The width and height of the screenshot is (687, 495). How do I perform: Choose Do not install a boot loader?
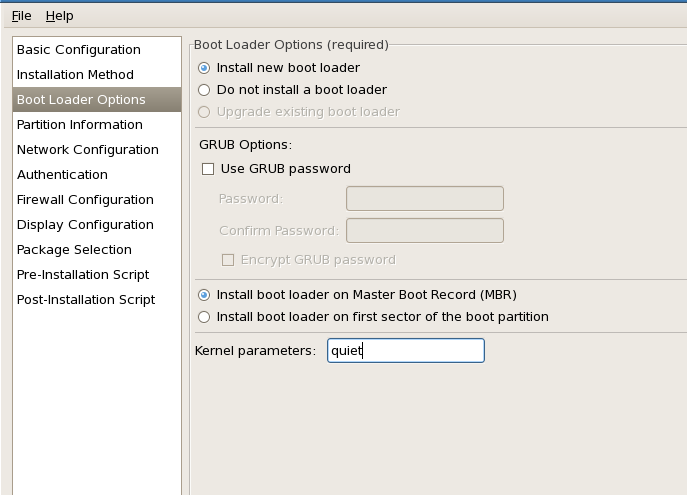pyautogui.click(x=205, y=90)
